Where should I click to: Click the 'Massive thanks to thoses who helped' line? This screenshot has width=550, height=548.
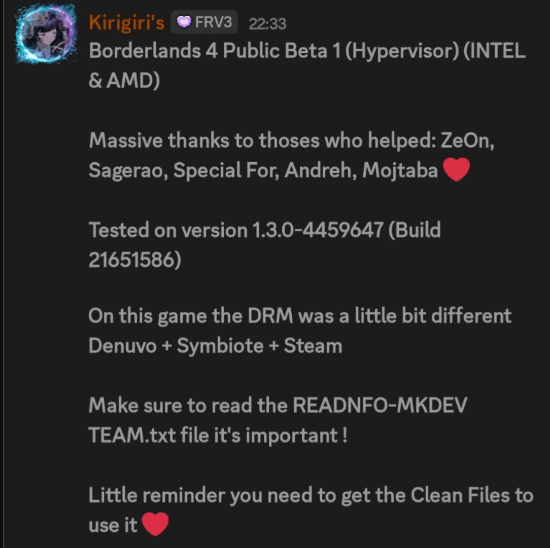(291, 140)
